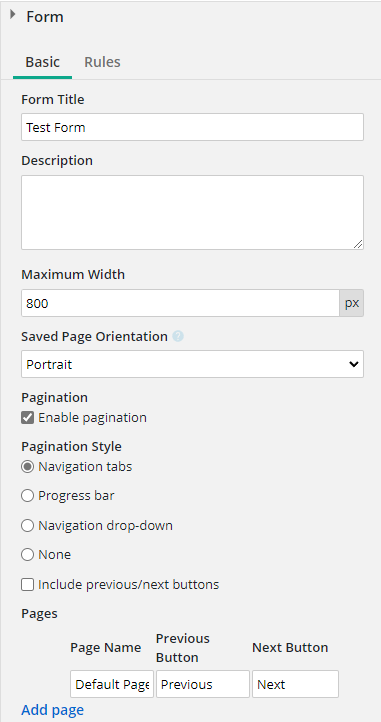This screenshot has width=381, height=722.
Task: Open the Saved Page Orientation dropdown
Action: pyautogui.click(x=192, y=364)
